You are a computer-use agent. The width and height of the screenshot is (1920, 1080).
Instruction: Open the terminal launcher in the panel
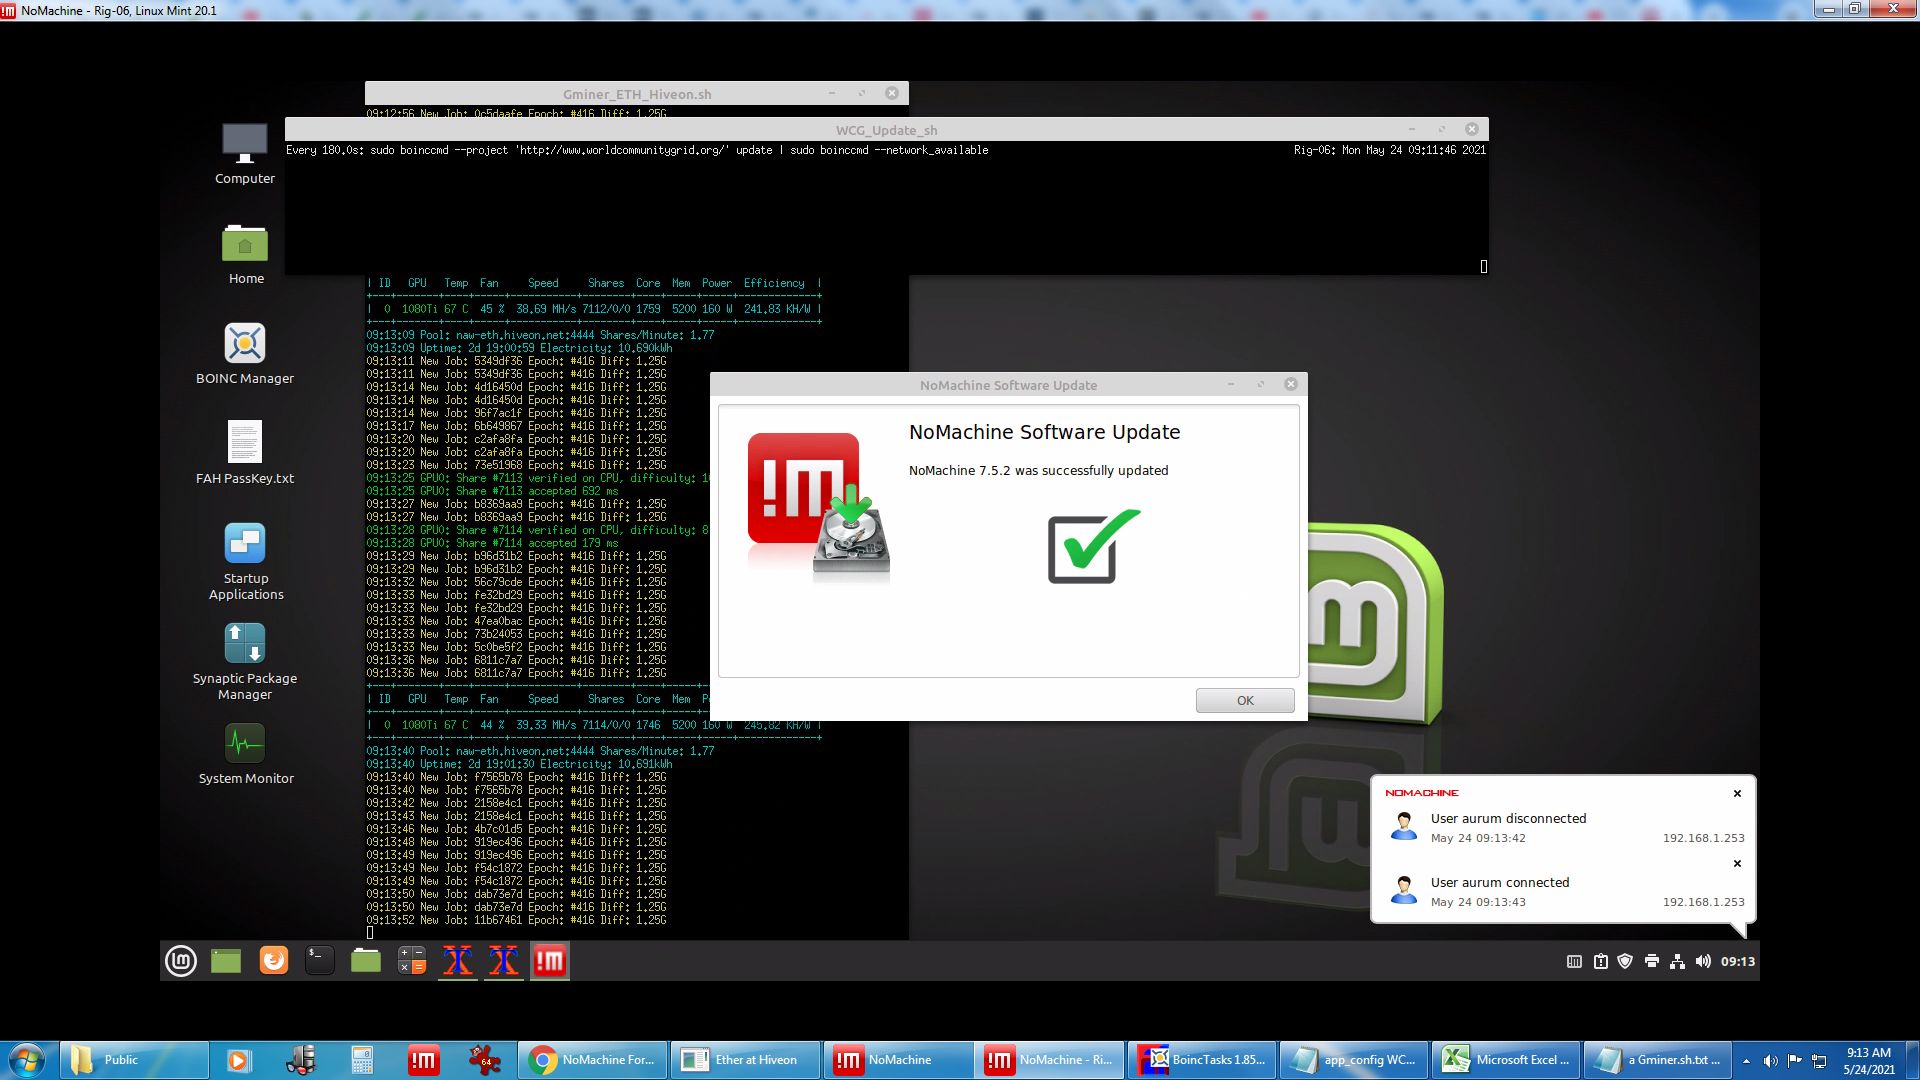point(319,961)
